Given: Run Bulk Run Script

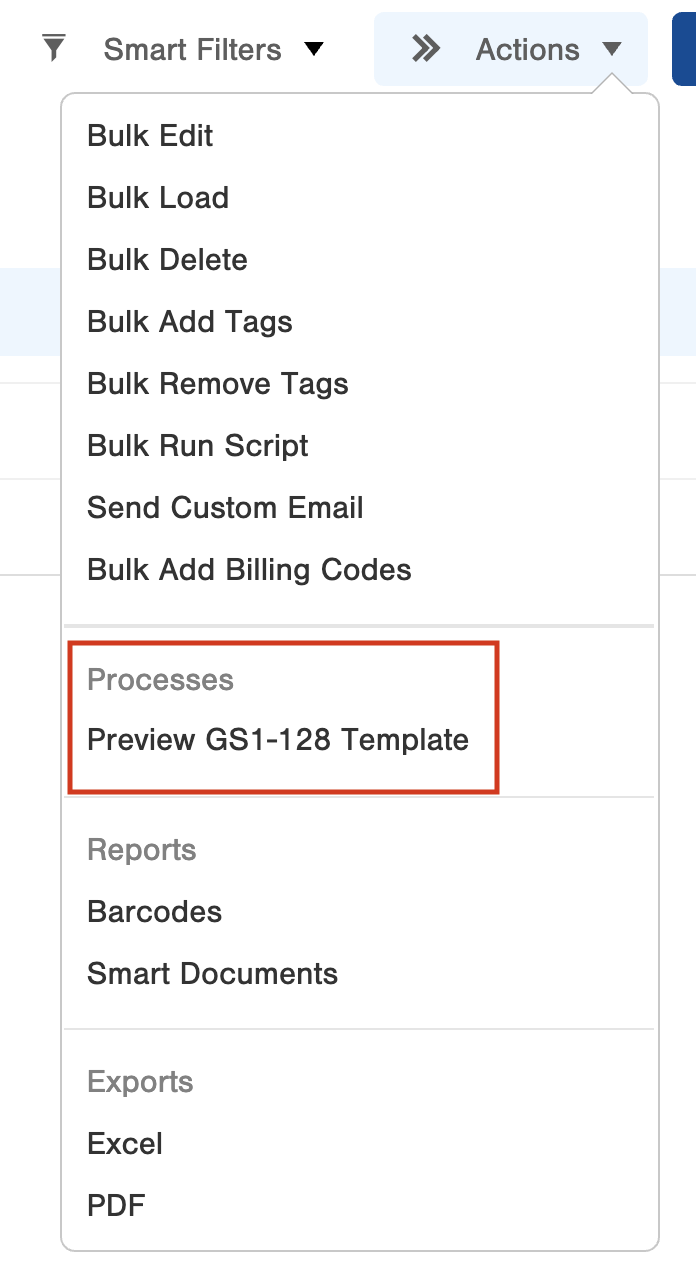Looking at the screenshot, I should [197, 446].
